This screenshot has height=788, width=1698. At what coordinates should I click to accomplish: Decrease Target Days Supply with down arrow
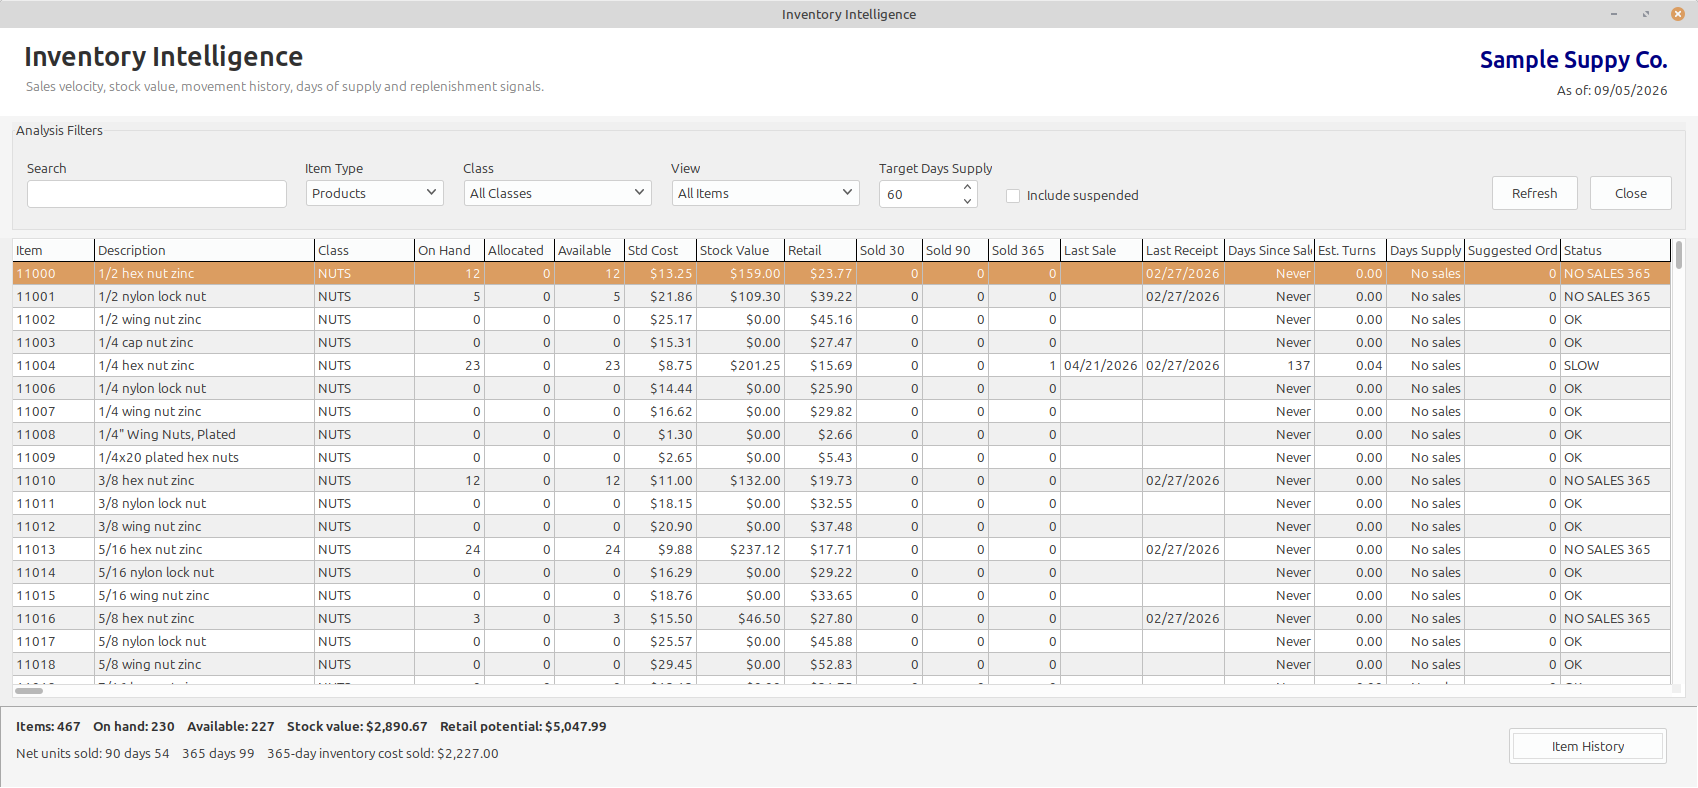pos(967,201)
